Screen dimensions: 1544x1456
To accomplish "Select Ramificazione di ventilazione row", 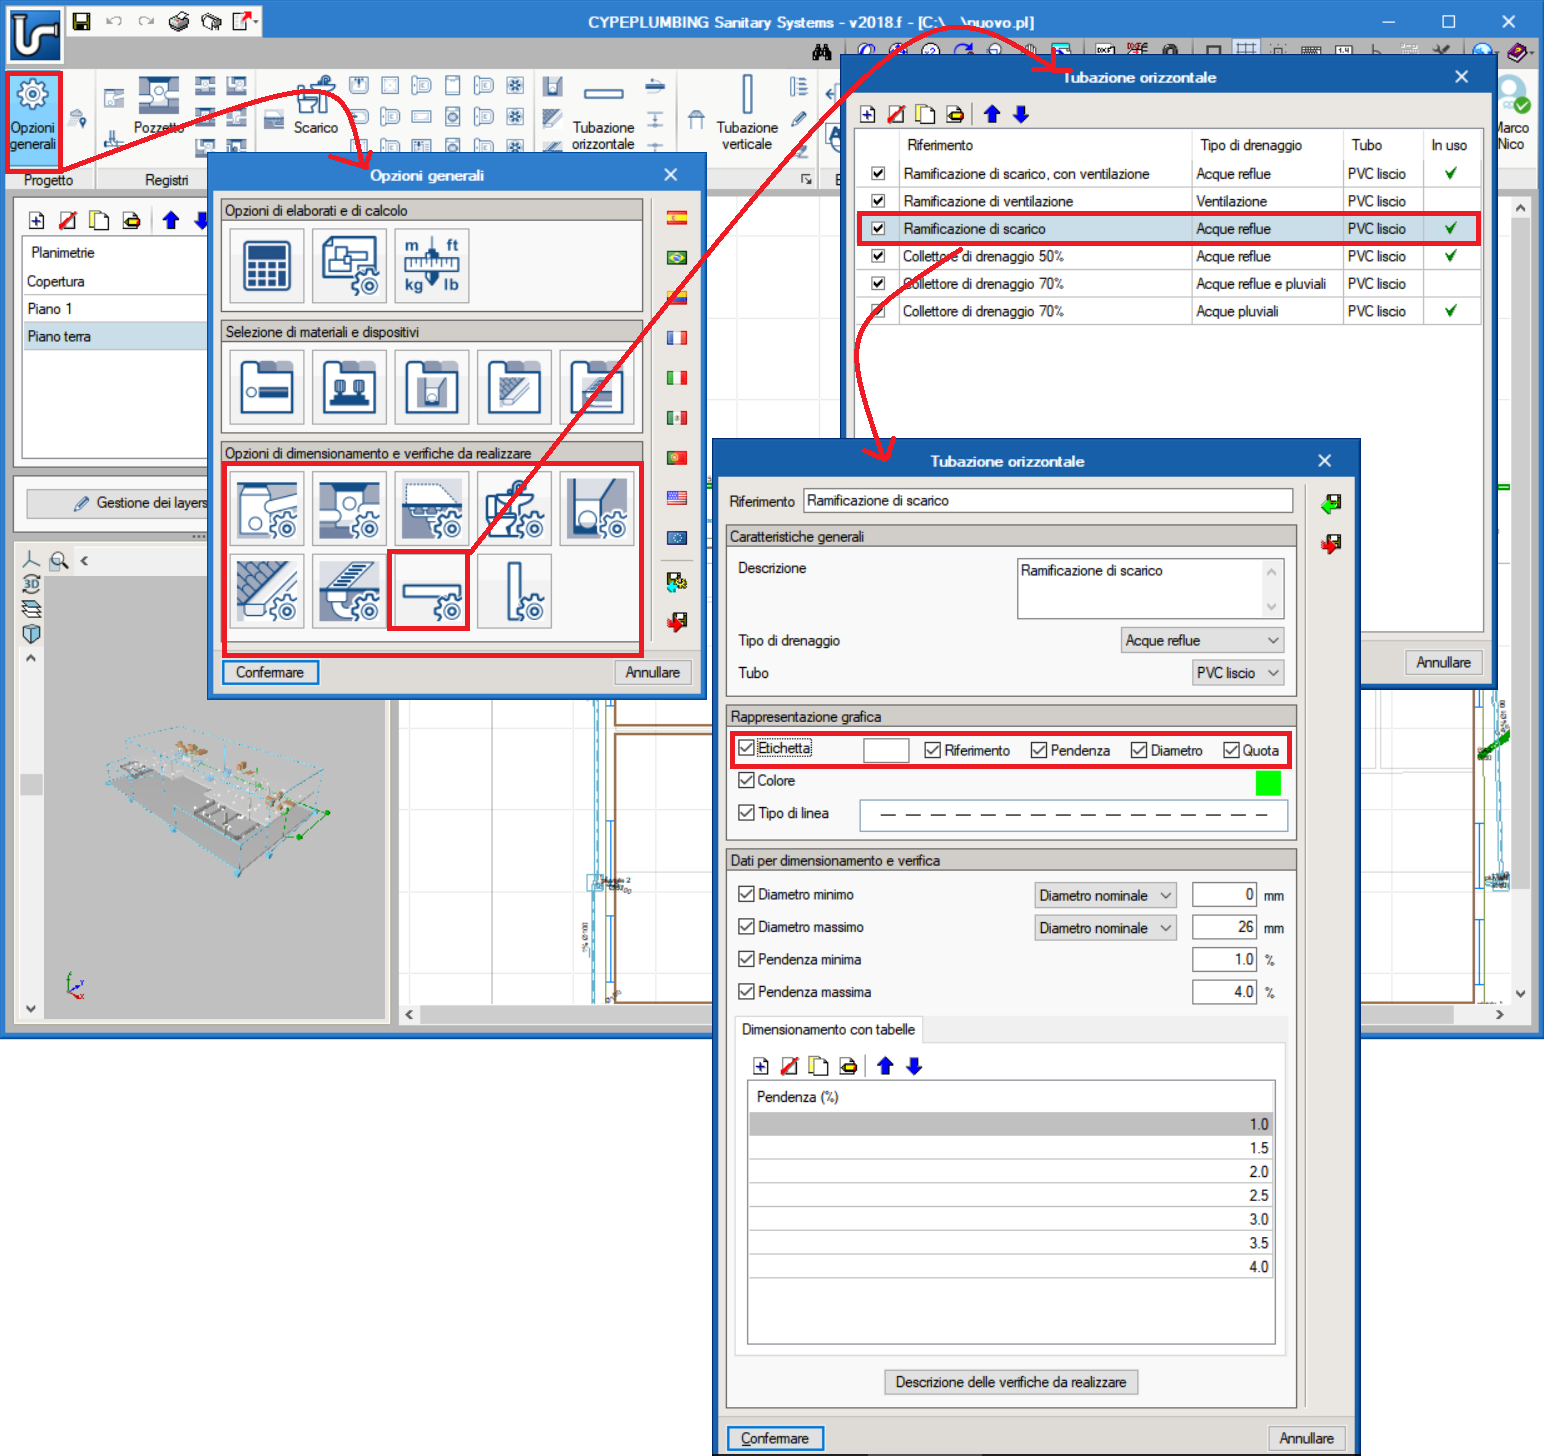I will point(1168,201).
